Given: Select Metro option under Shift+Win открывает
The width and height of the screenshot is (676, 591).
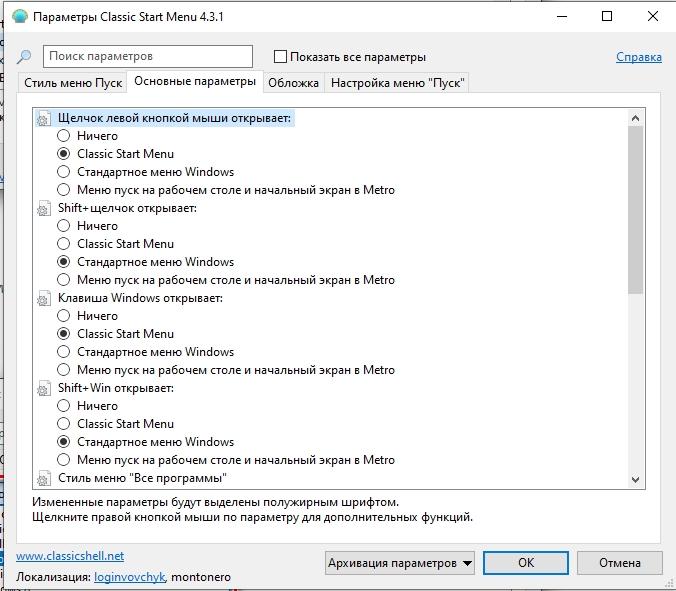Looking at the screenshot, I should click(63, 460).
